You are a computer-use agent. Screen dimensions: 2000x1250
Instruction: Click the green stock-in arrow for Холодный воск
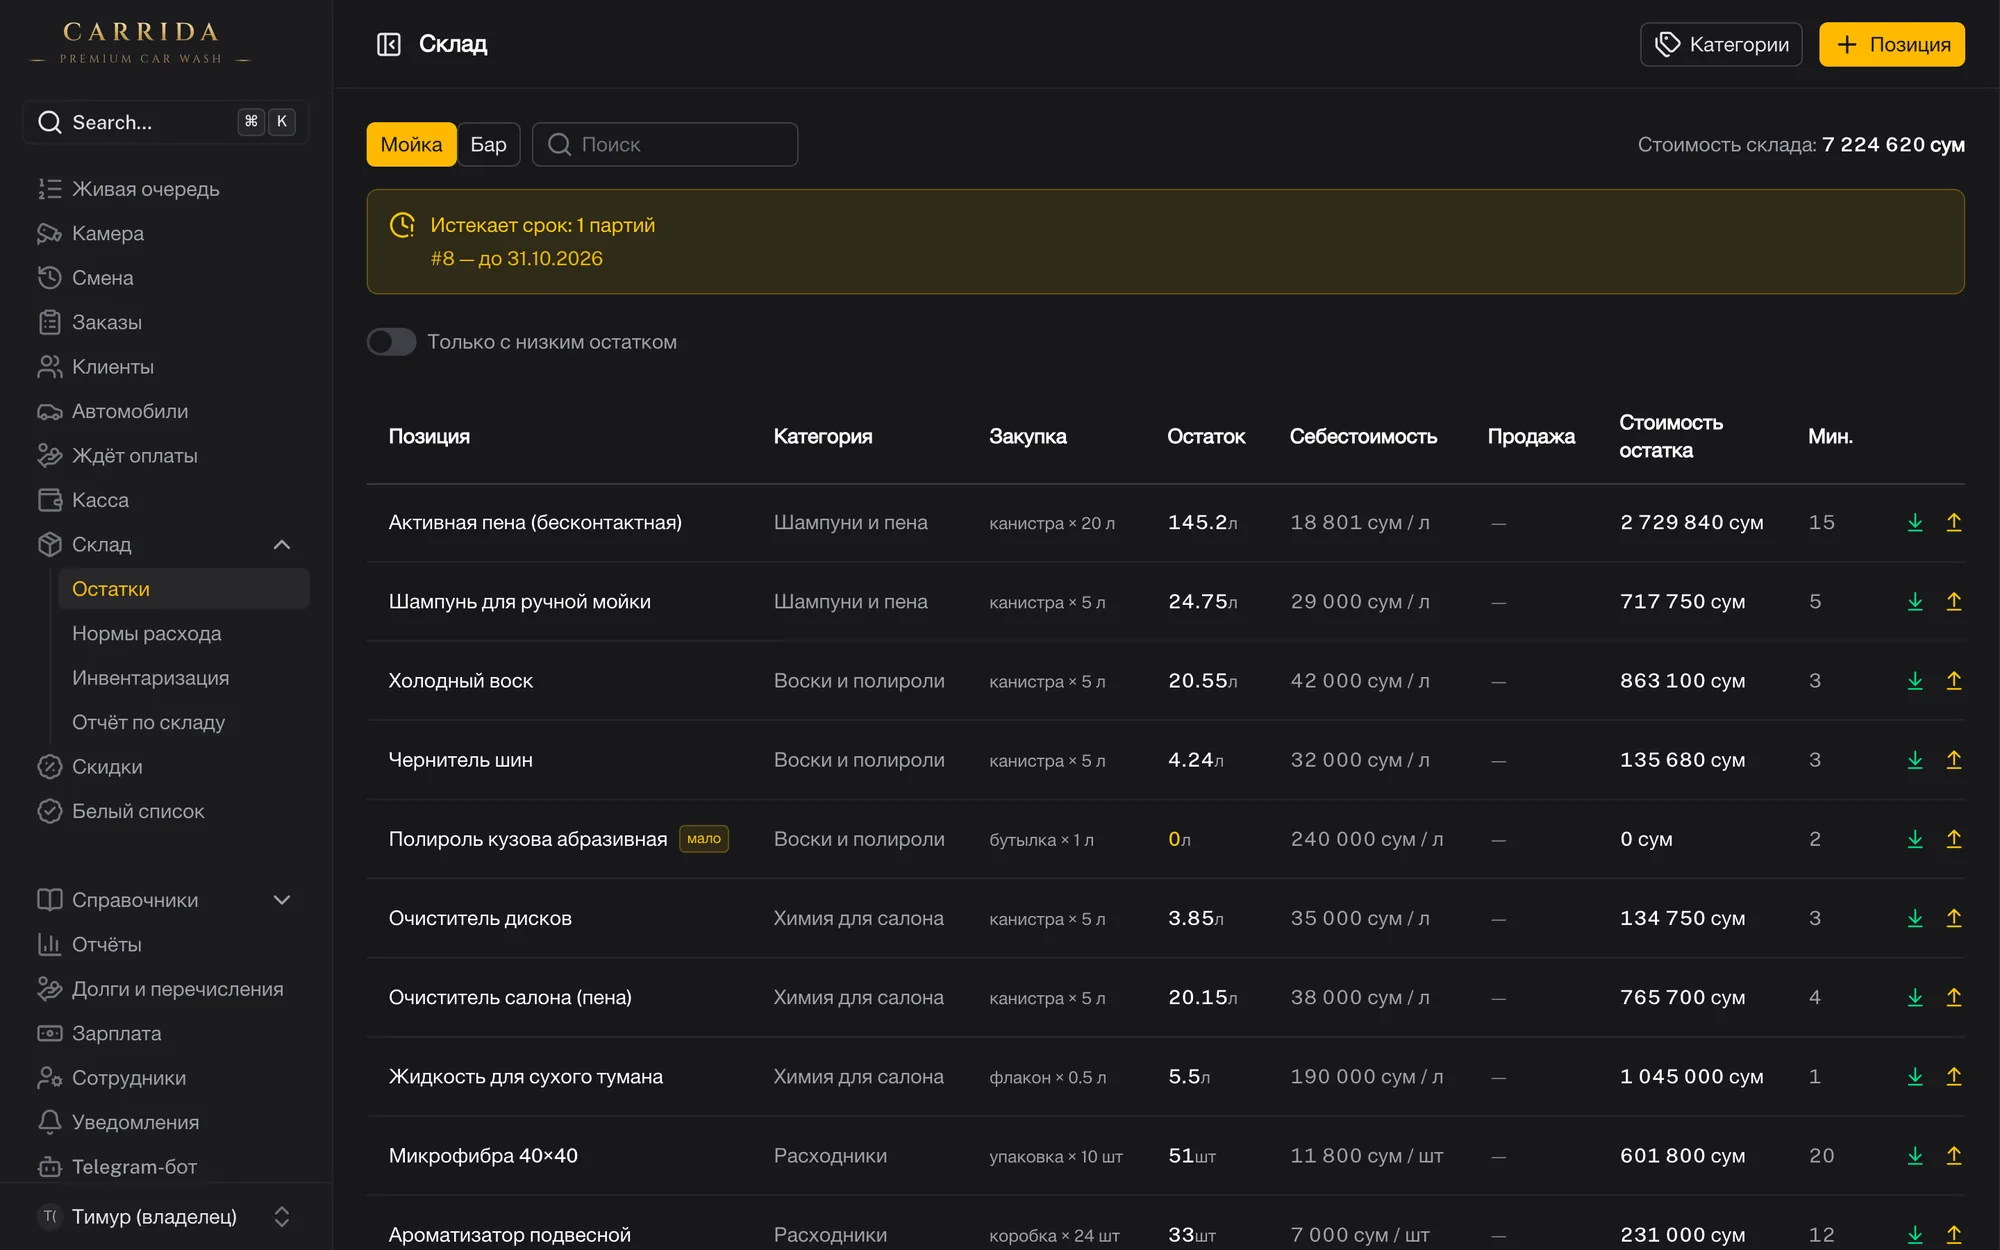1915,681
